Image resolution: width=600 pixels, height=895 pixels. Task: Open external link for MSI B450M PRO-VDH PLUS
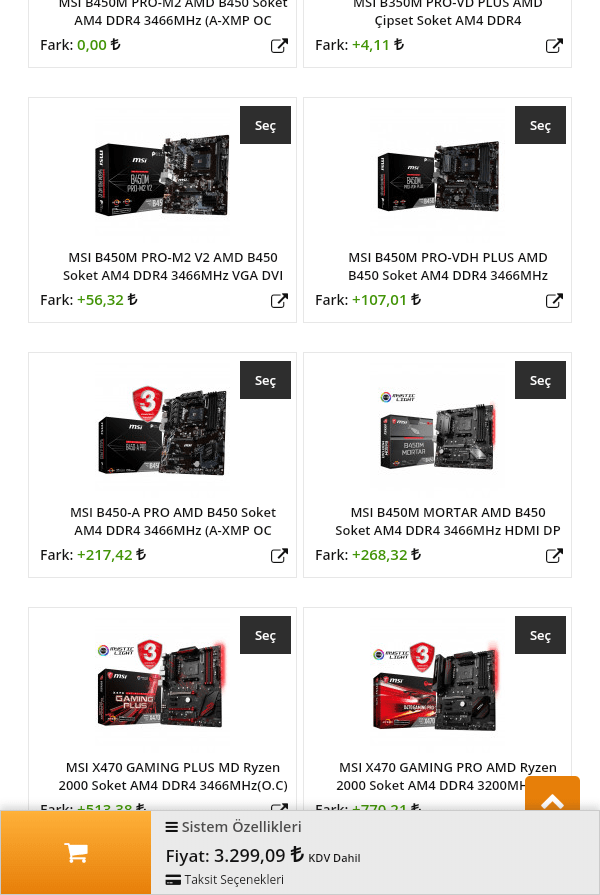[554, 301]
